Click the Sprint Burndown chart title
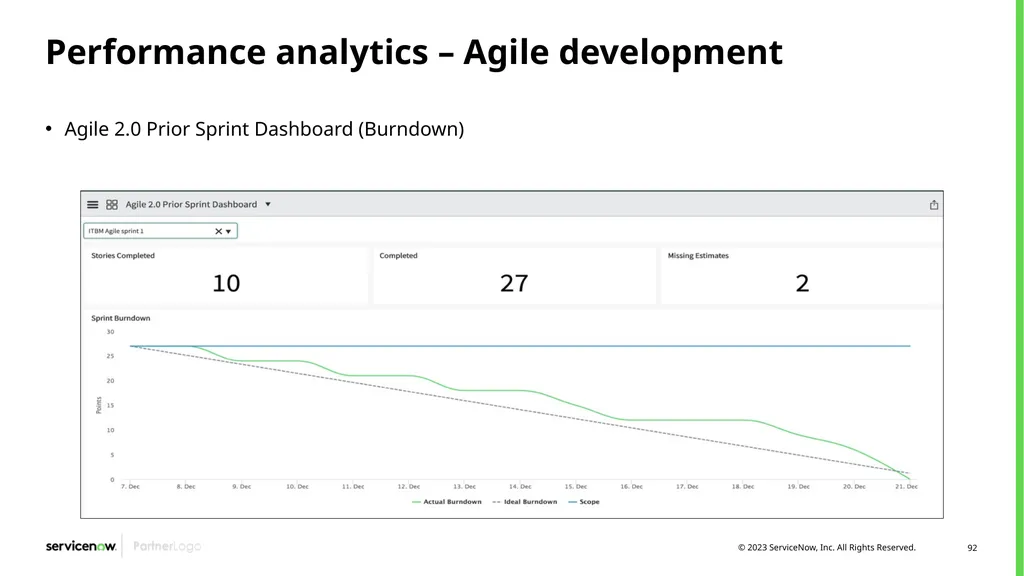 coord(121,318)
